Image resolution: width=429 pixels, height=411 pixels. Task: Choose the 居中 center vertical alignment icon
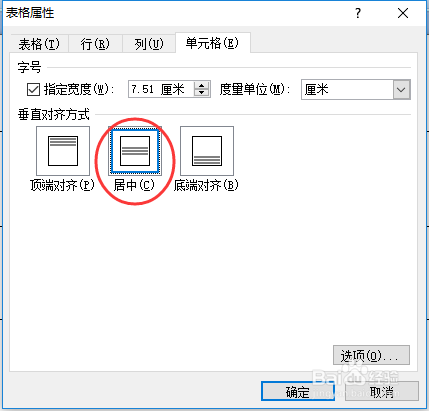click(135, 151)
